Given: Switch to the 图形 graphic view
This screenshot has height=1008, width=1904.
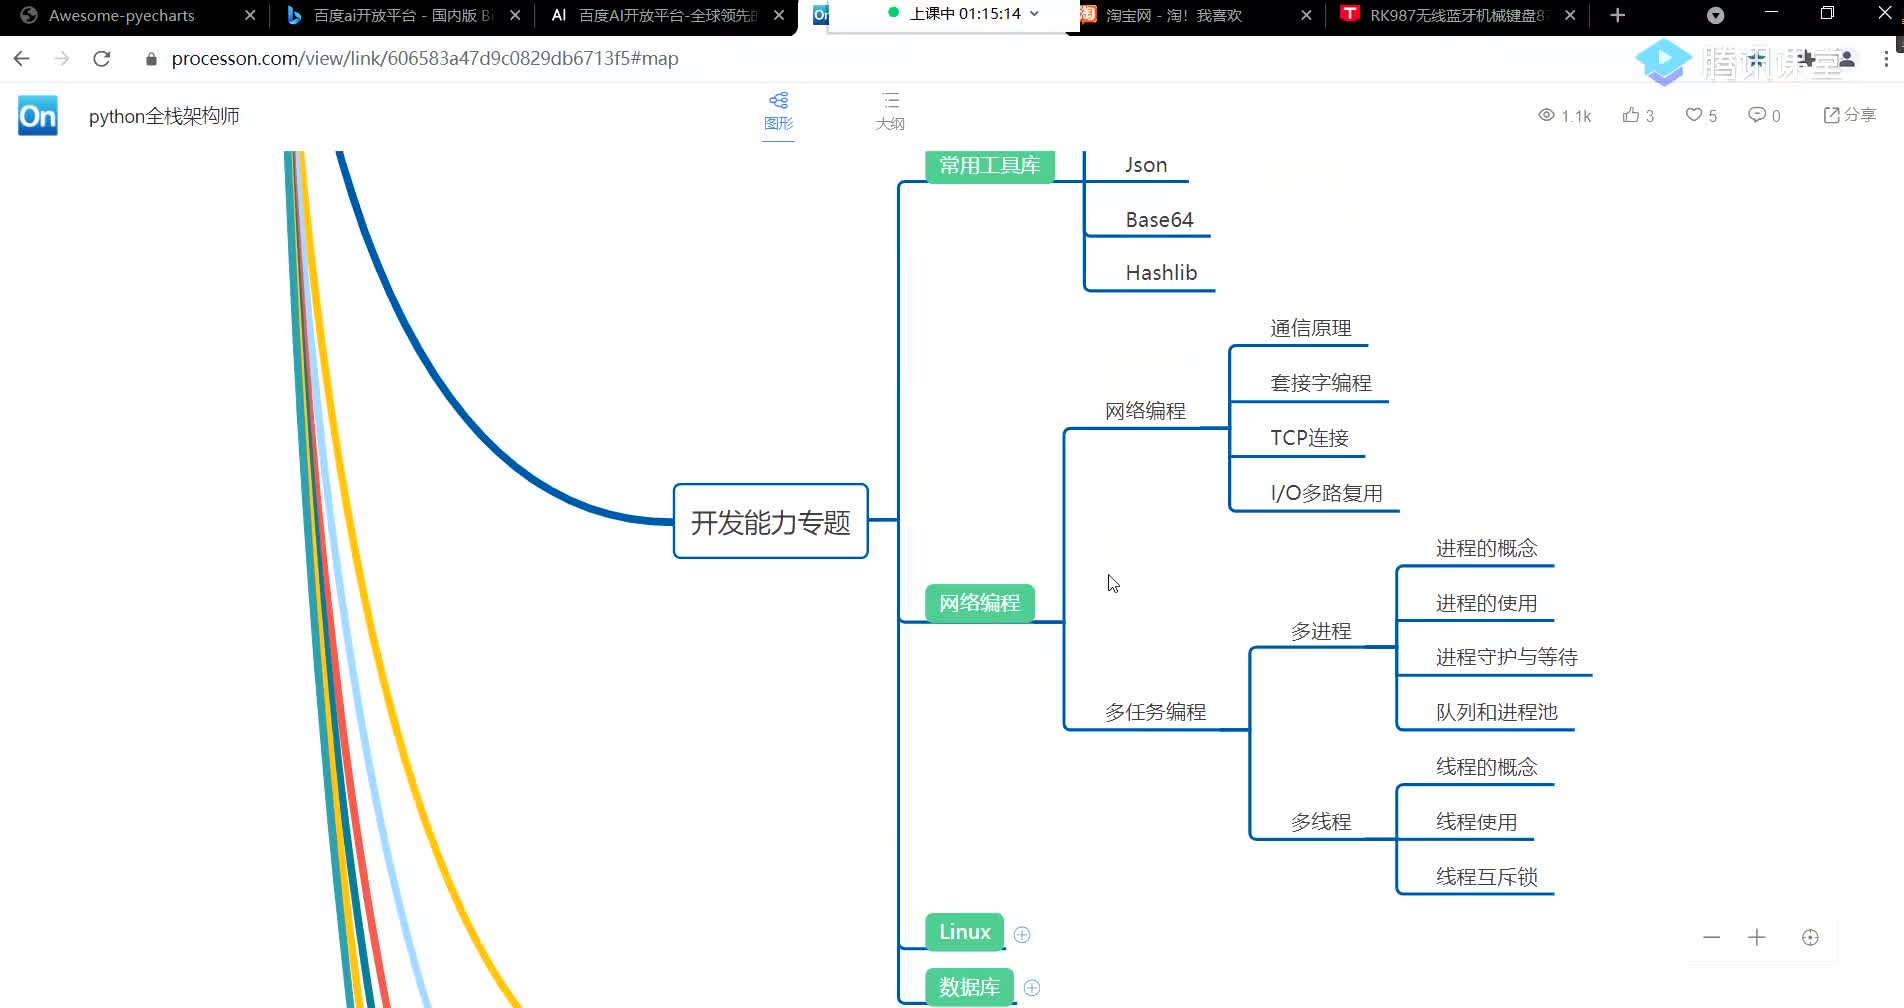Looking at the screenshot, I should [778, 111].
